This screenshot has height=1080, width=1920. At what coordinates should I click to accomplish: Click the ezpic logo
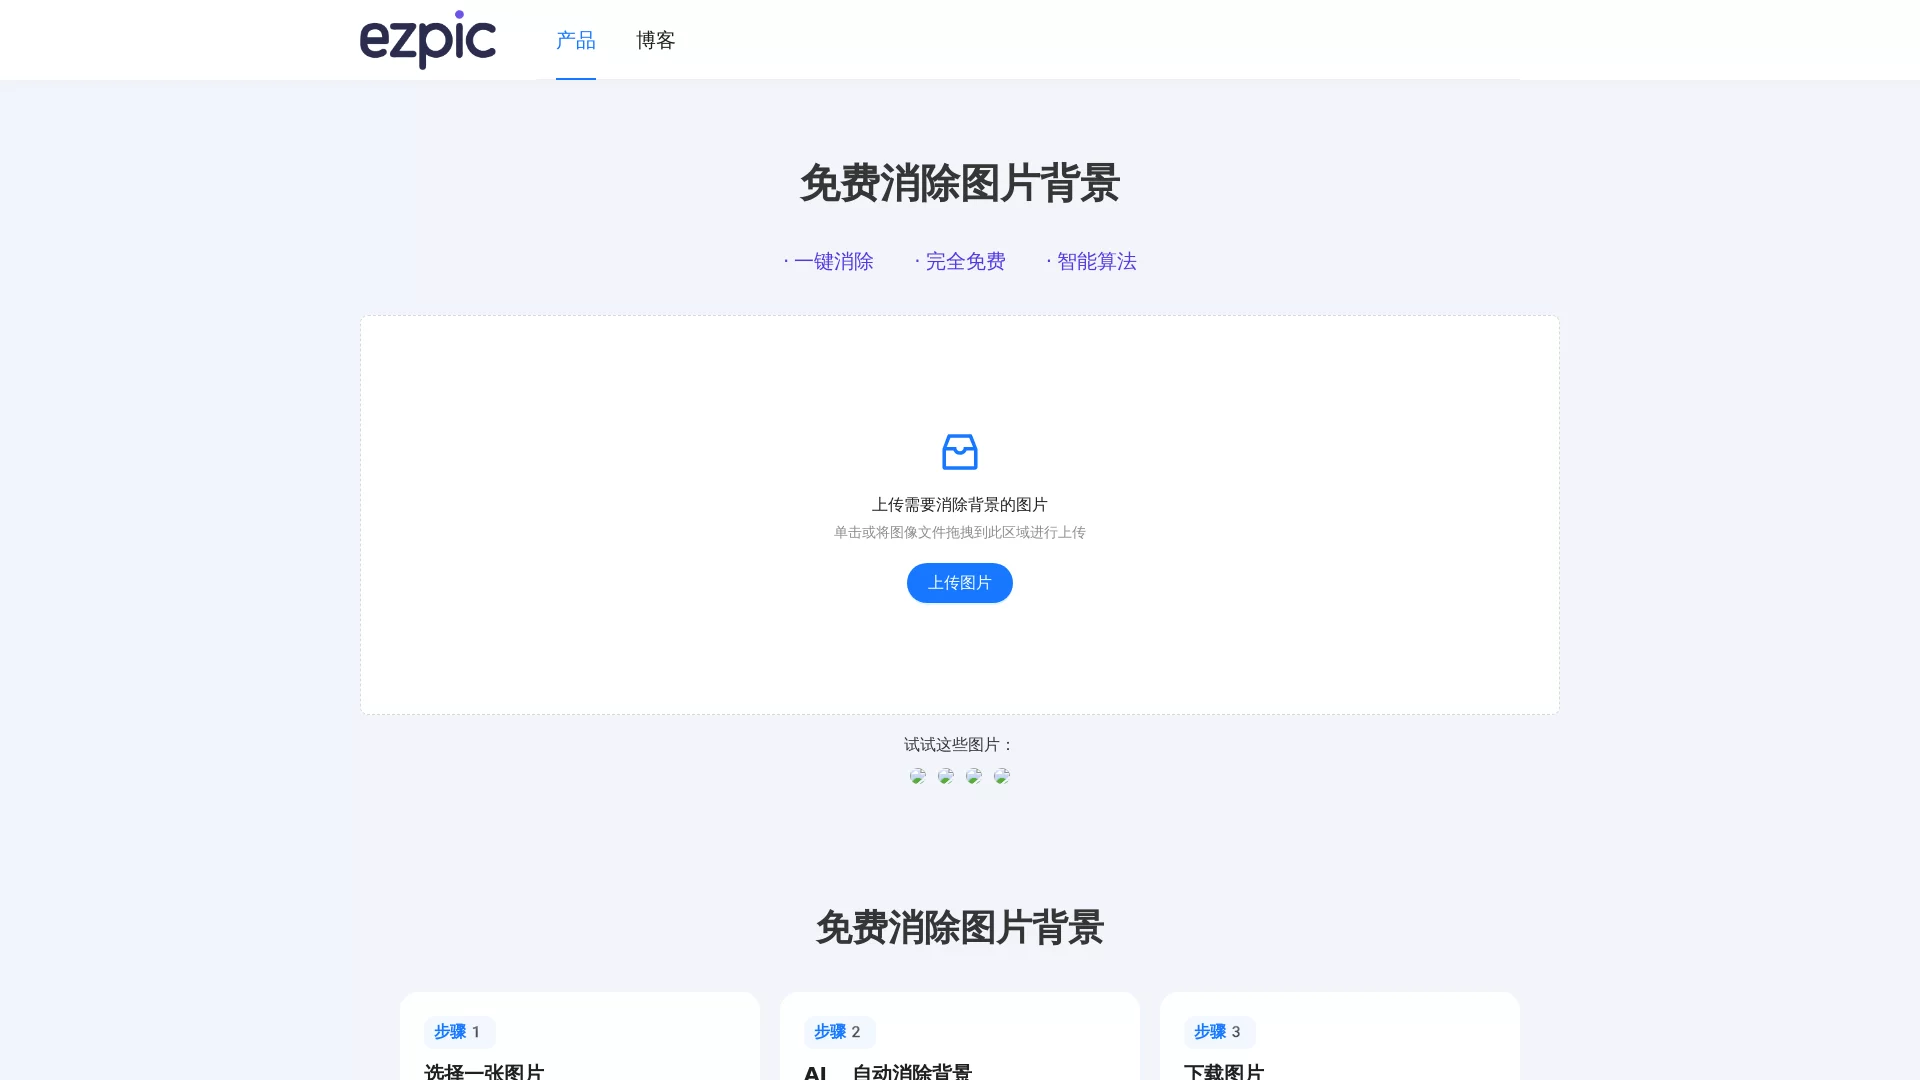point(427,42)
